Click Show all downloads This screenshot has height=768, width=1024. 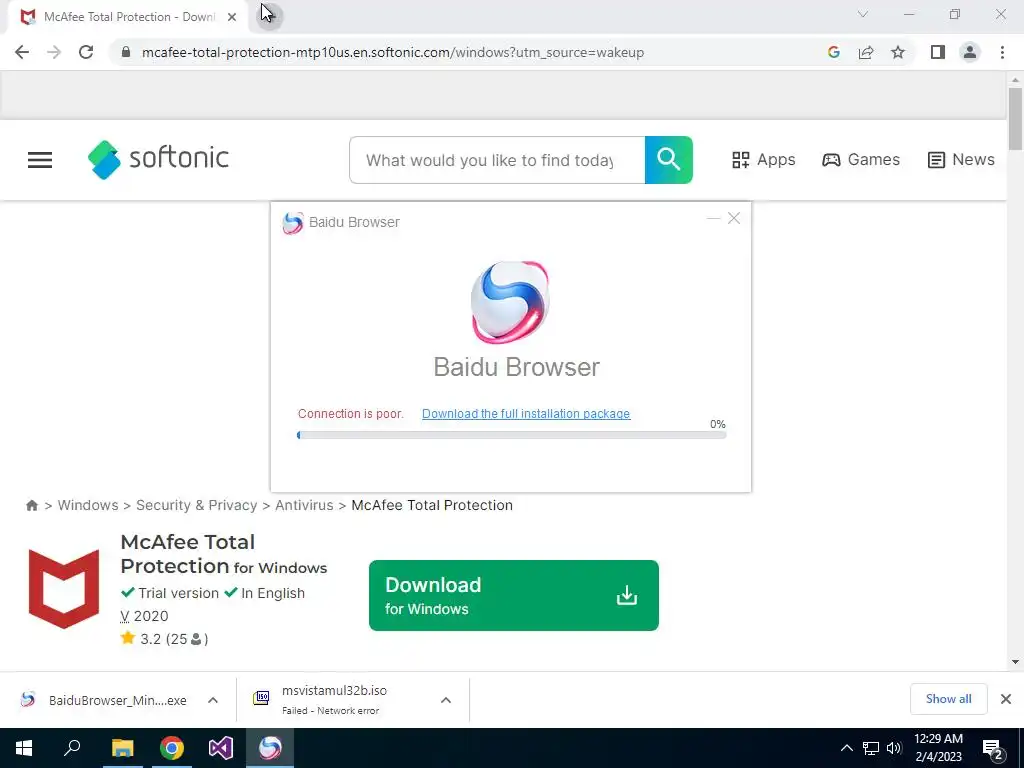click(948, 699)
